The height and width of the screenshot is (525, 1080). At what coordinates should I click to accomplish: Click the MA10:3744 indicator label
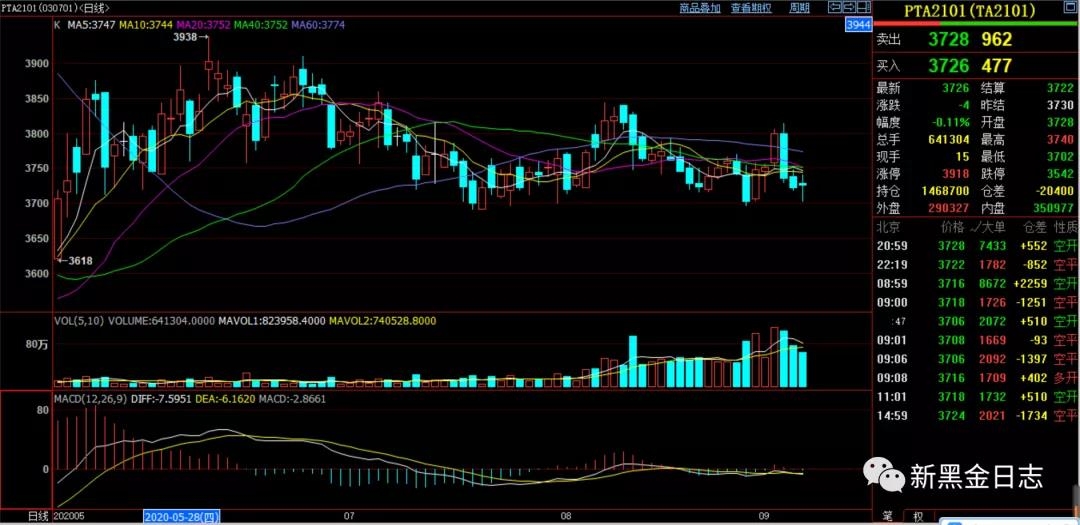(x=145, y=25)
